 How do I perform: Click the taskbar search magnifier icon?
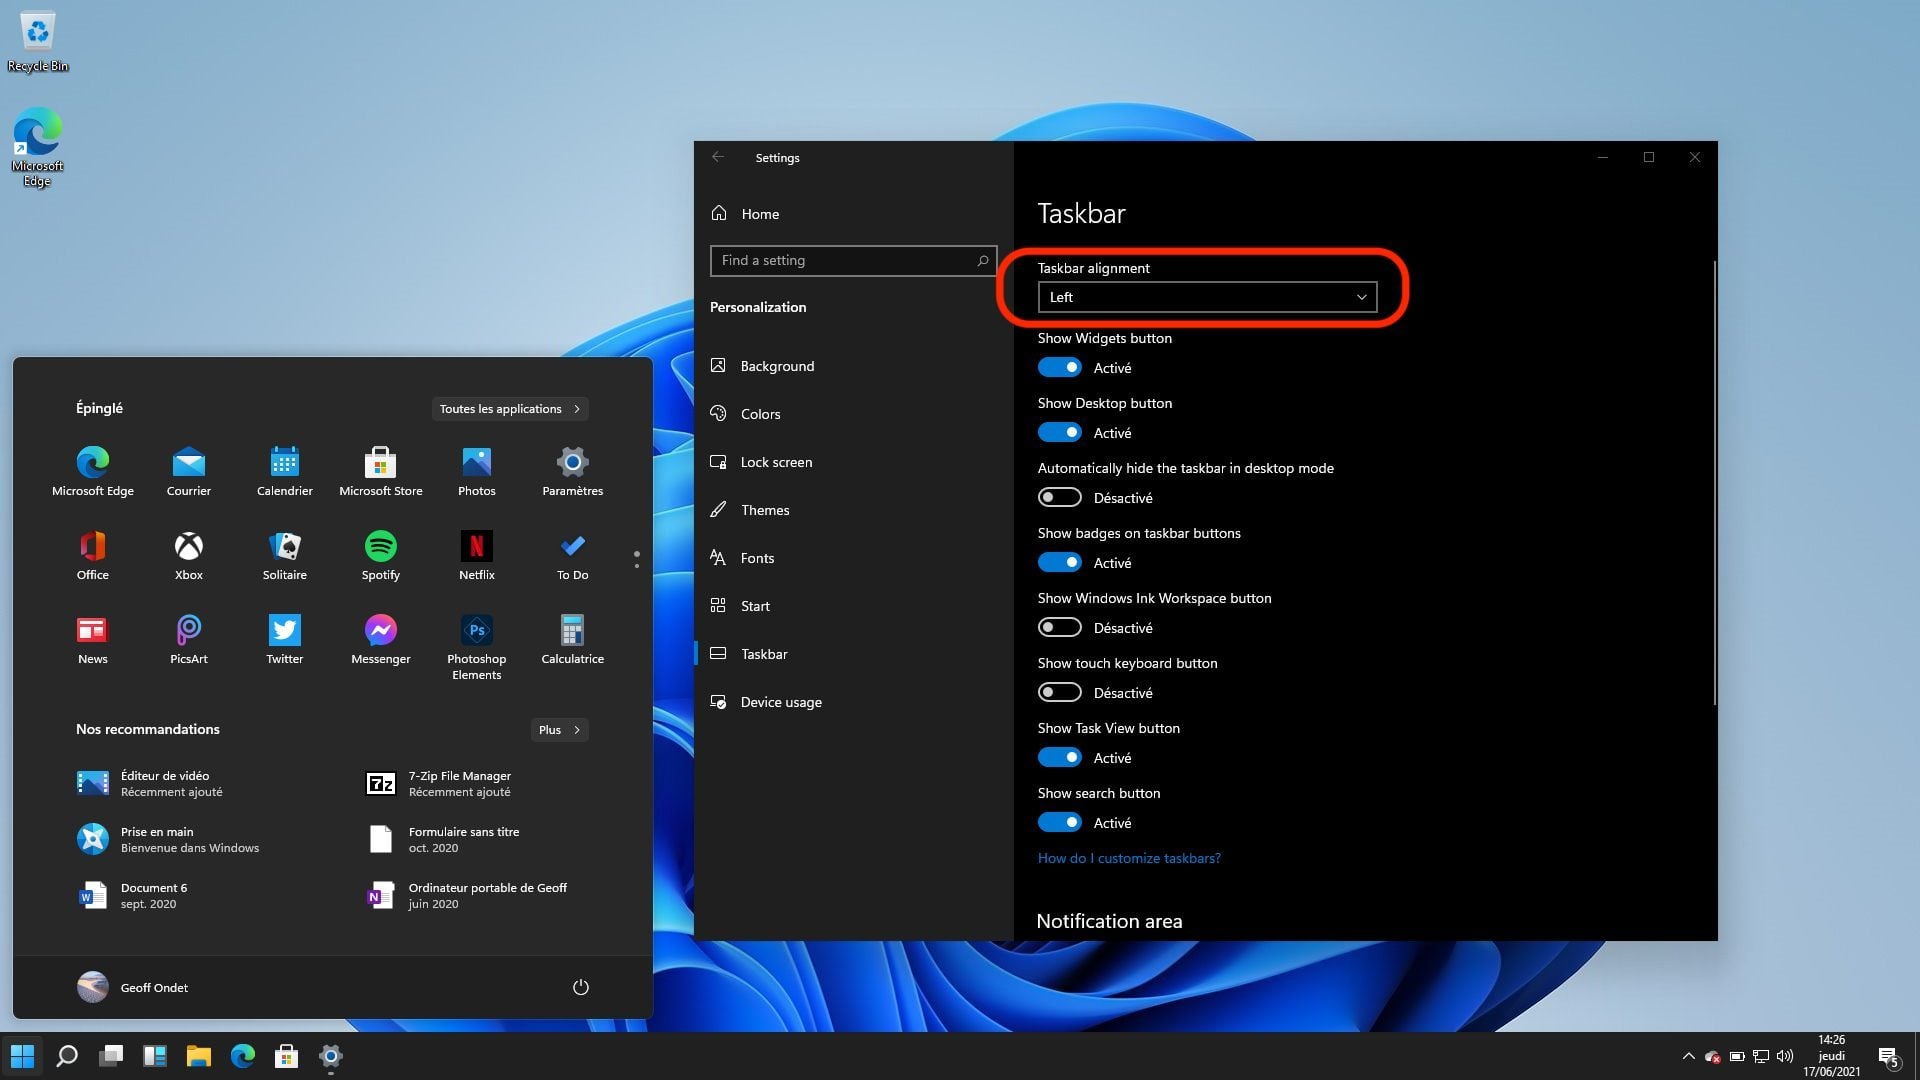[x=67, y=1056]
